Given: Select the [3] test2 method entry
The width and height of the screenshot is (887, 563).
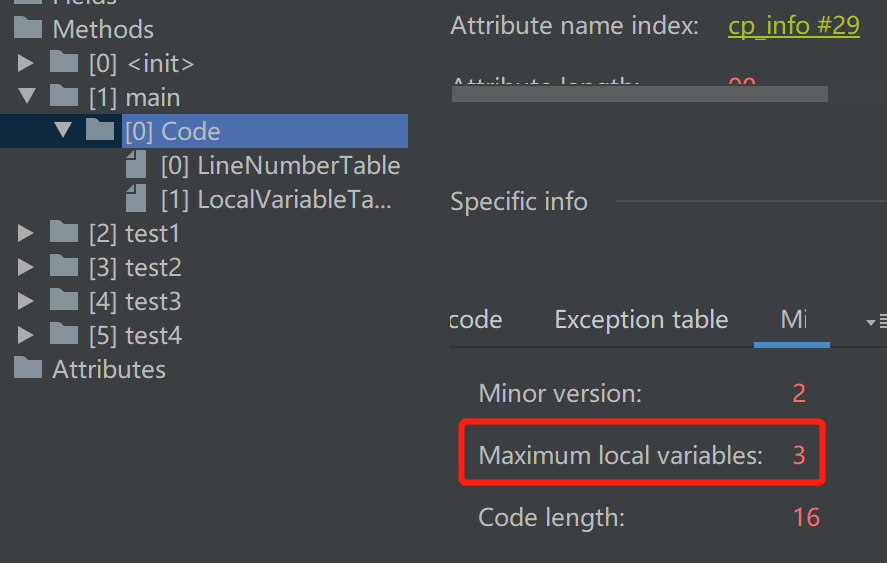Looking at the screenshot, I should [135, 267].
